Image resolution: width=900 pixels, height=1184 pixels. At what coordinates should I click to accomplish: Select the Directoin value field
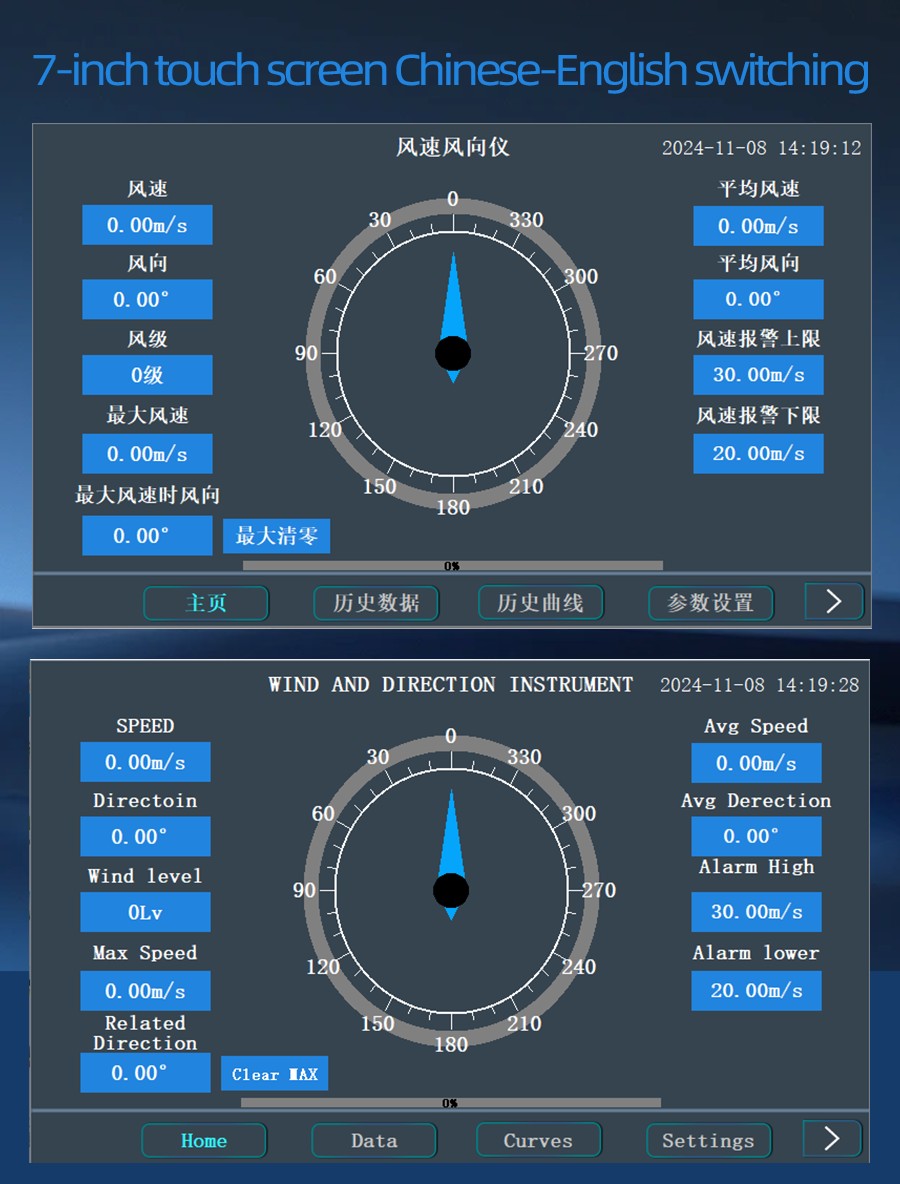click(x=145, y=837)
